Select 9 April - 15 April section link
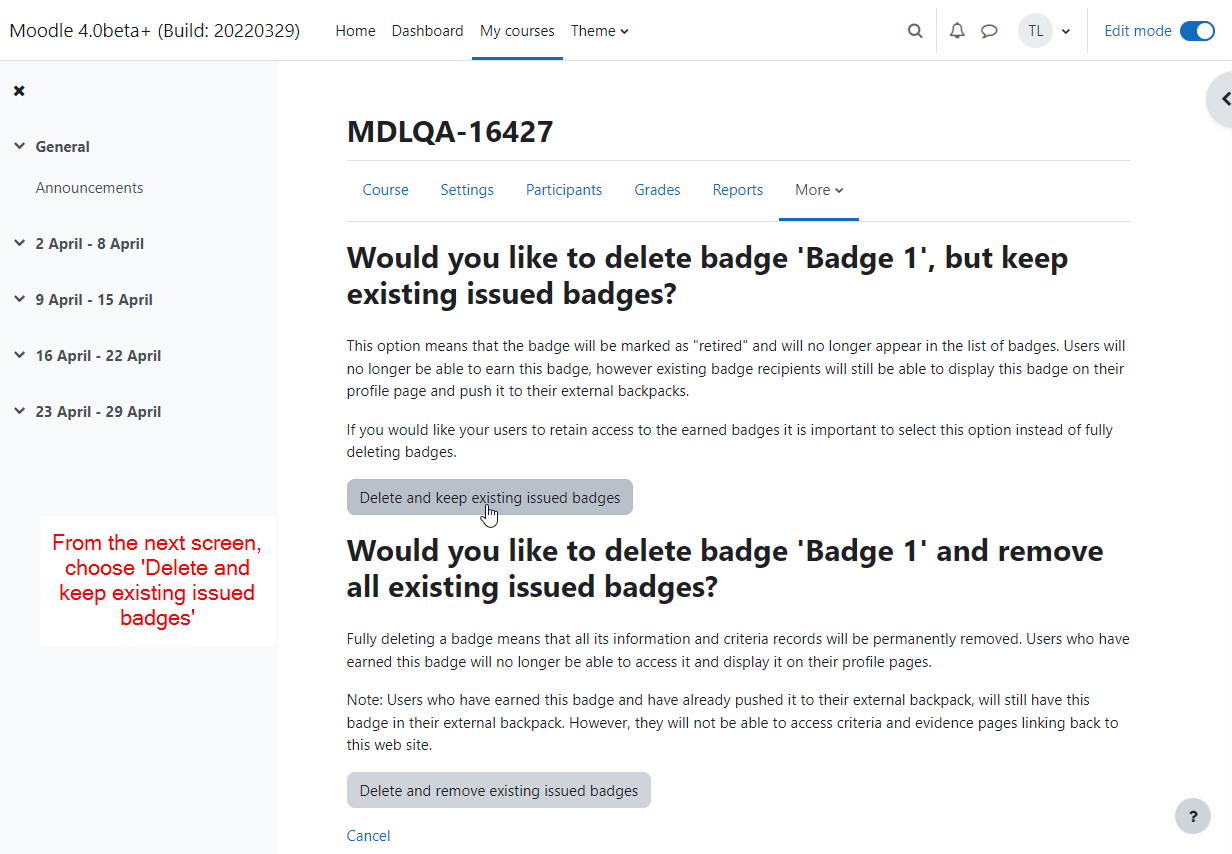The image size is (1232, 854). click(94, 299)
